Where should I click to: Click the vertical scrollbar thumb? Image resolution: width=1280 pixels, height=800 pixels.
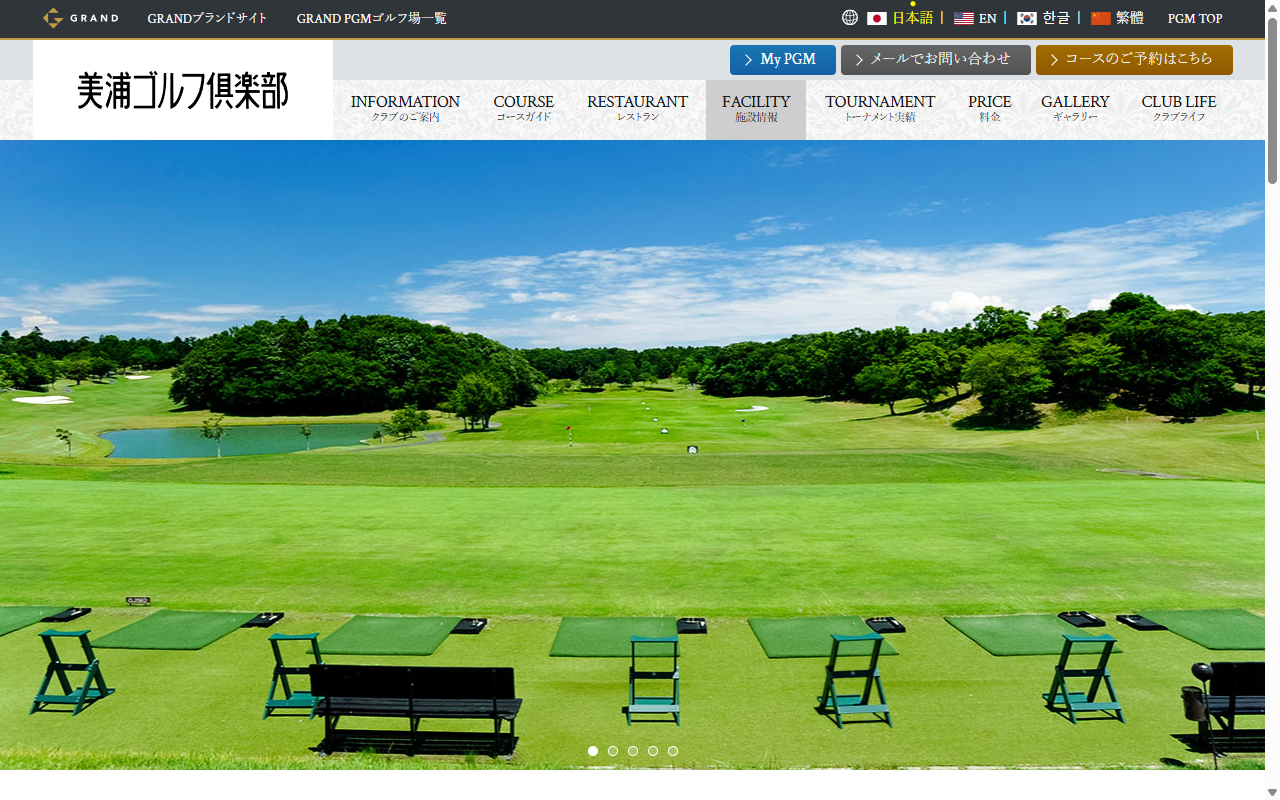pos(1272,100)
